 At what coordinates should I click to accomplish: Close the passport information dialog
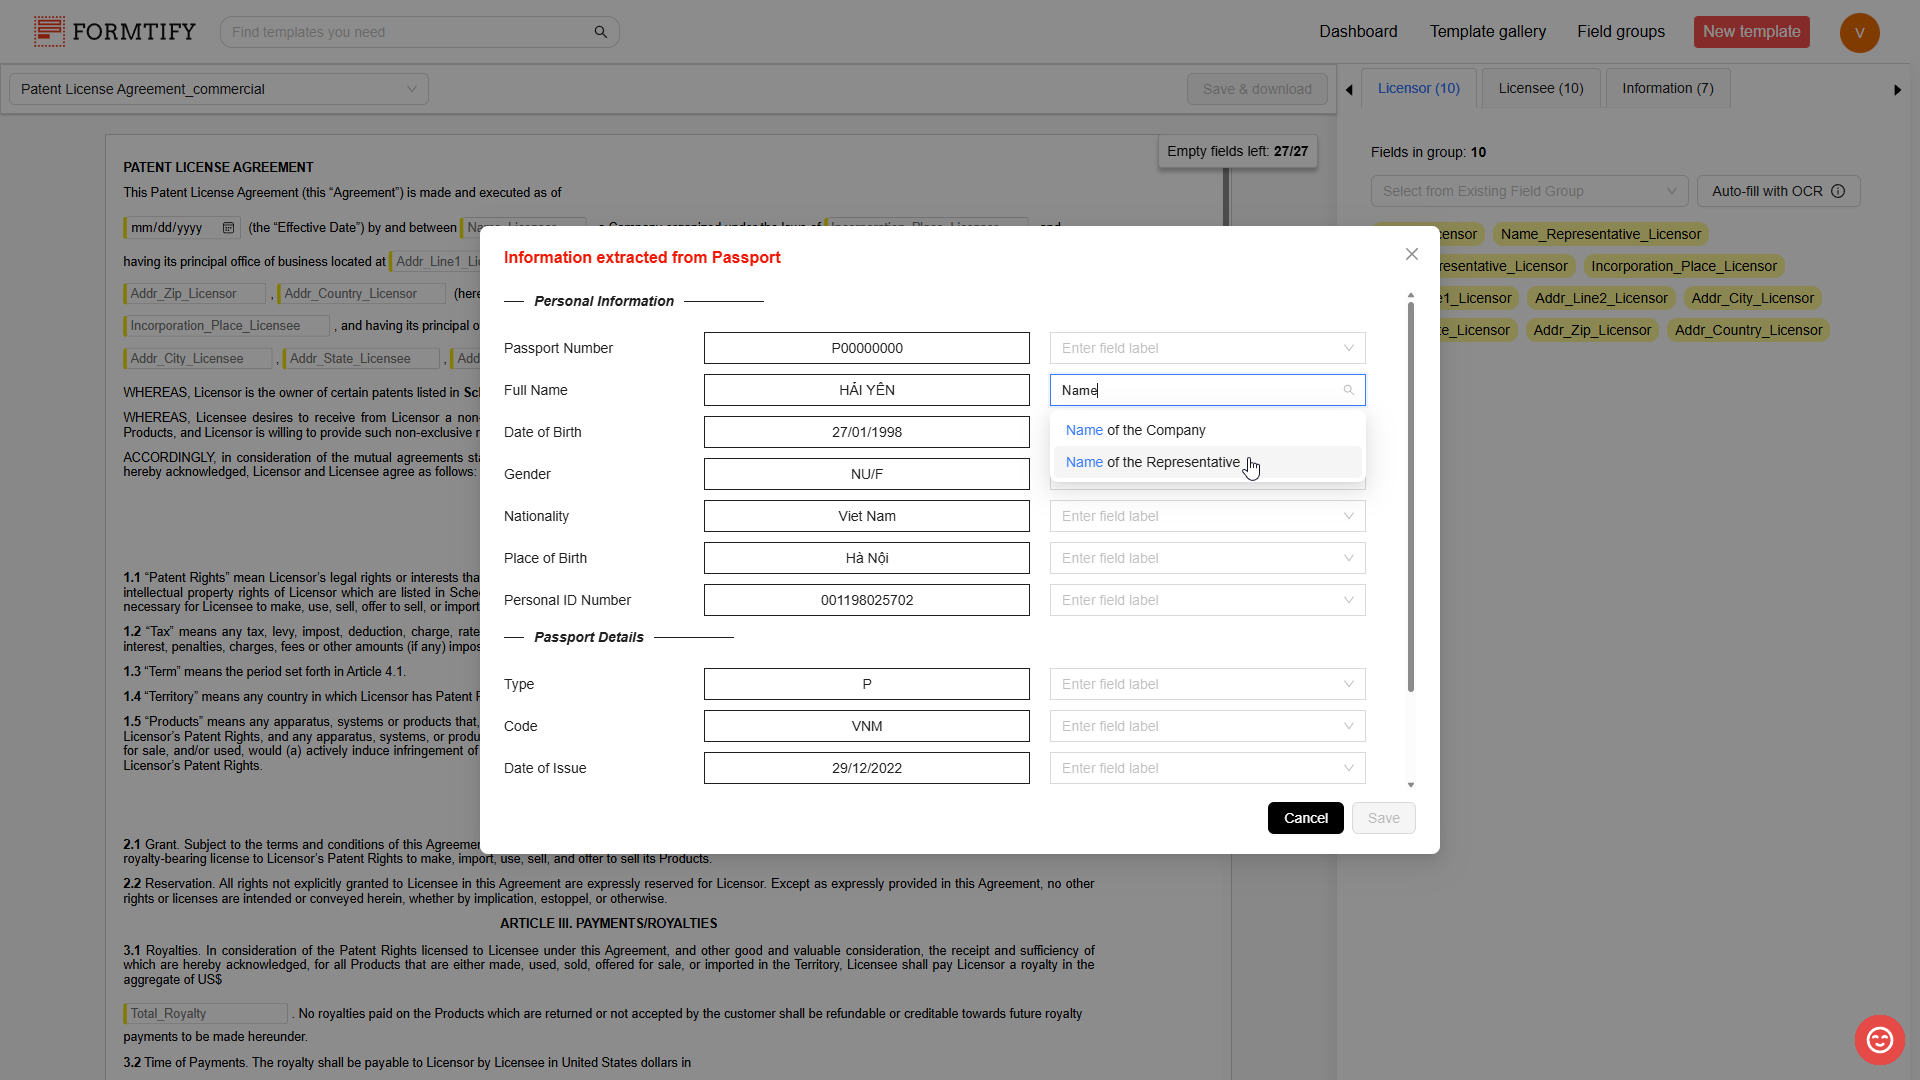click(1411, 254)
